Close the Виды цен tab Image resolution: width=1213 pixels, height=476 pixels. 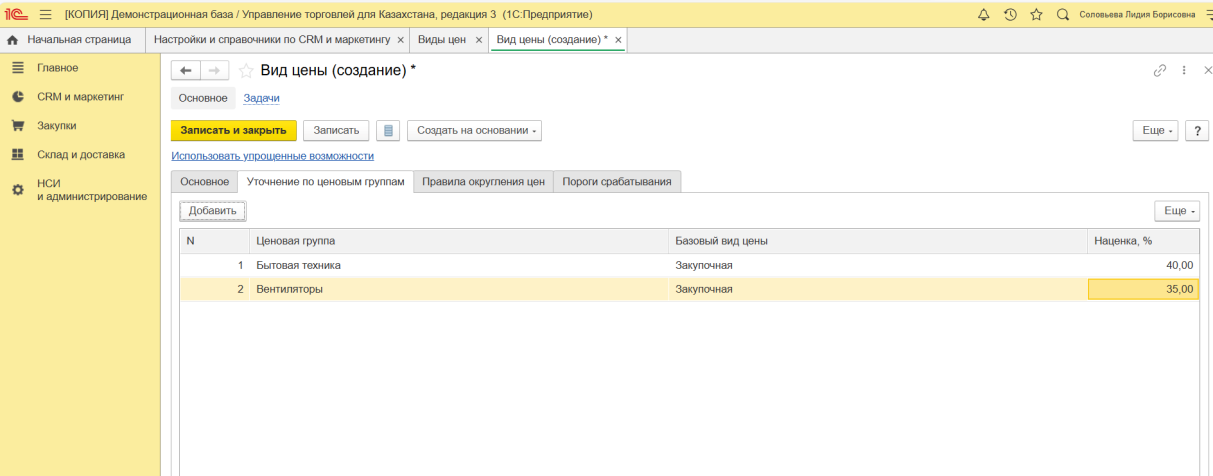coord(478,40)
